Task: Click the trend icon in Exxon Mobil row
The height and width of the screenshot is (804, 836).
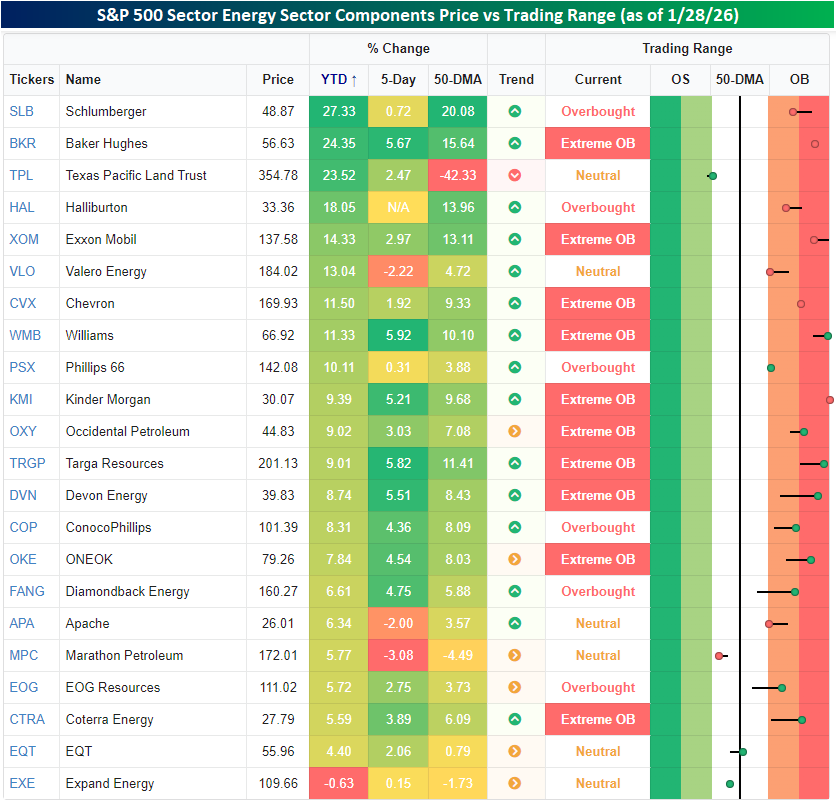Action: (515, 240)
